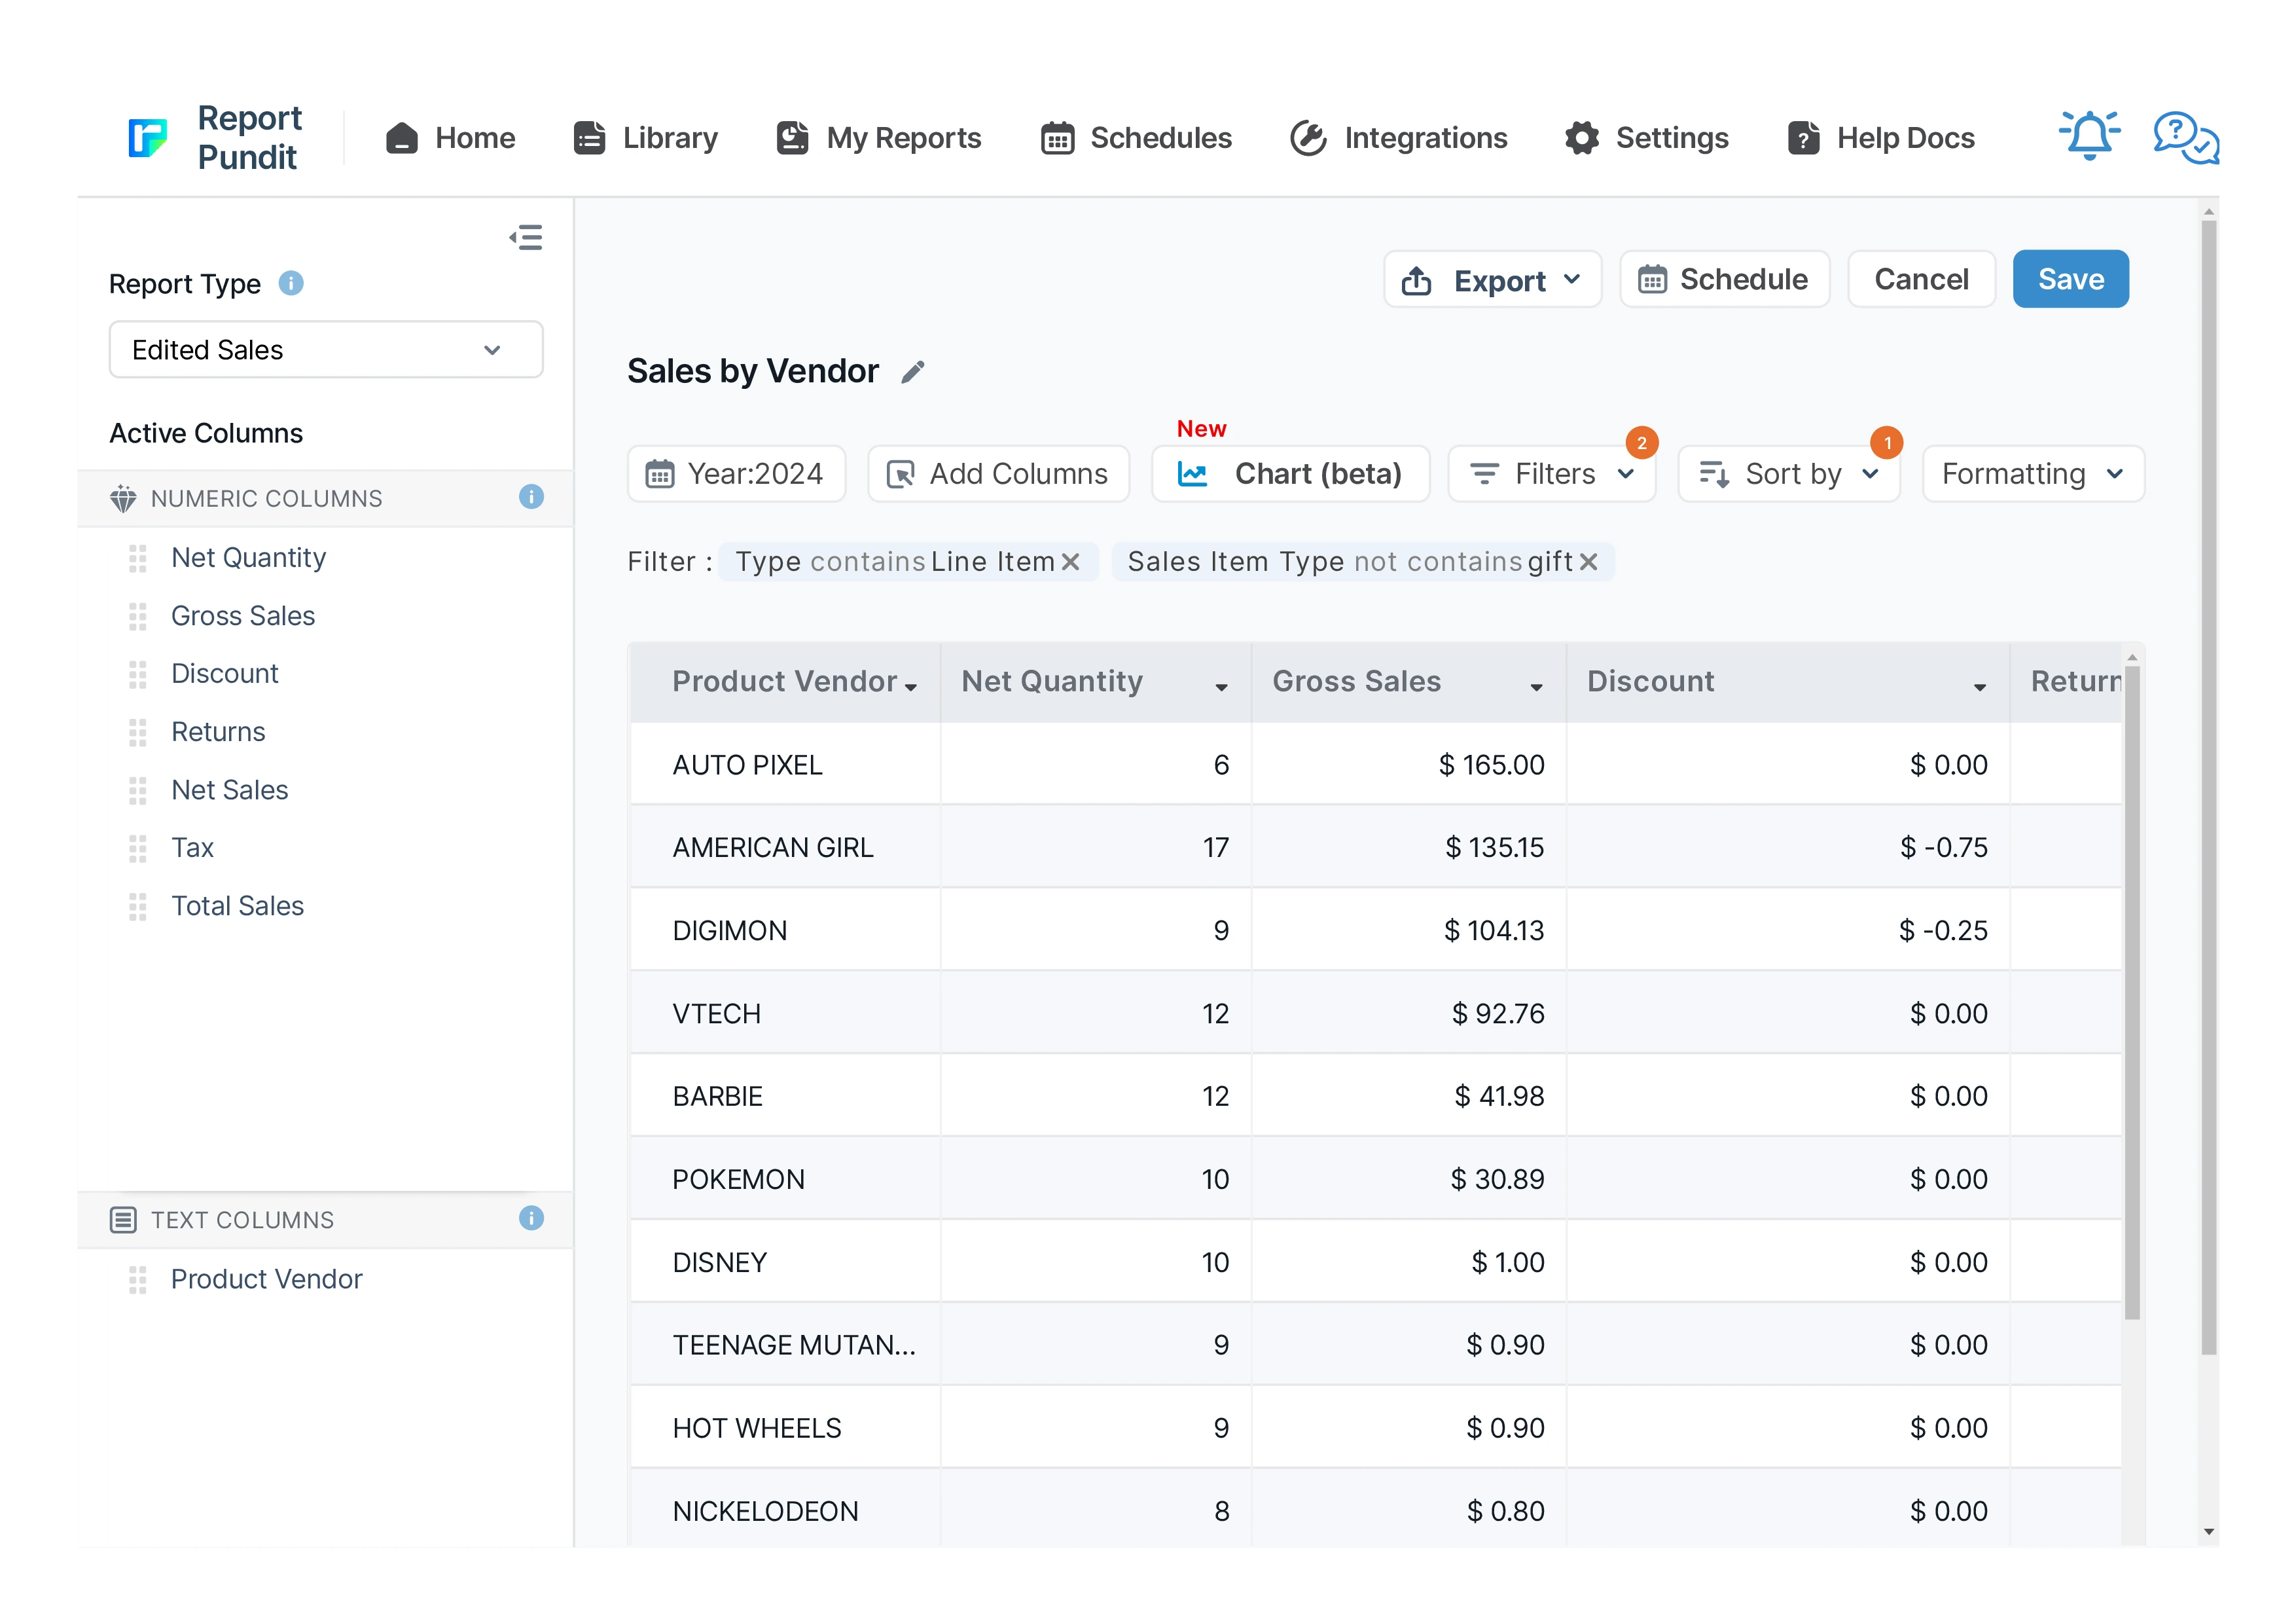Viewport: 2296px width, 1623px height.
Task: Open the Edited Sales report type dropdown
Action: pyautogui.click(x=326, y=350)
